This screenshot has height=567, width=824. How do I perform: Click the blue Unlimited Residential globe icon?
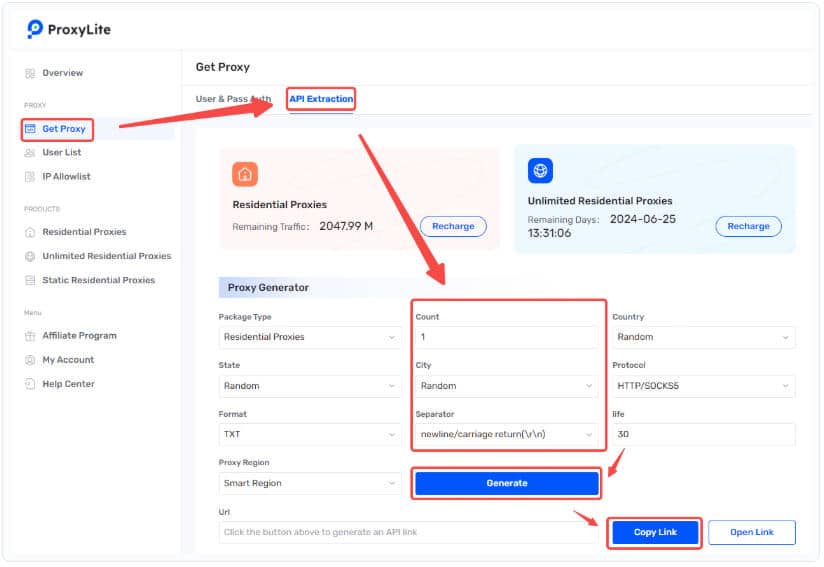pos(540,171)
